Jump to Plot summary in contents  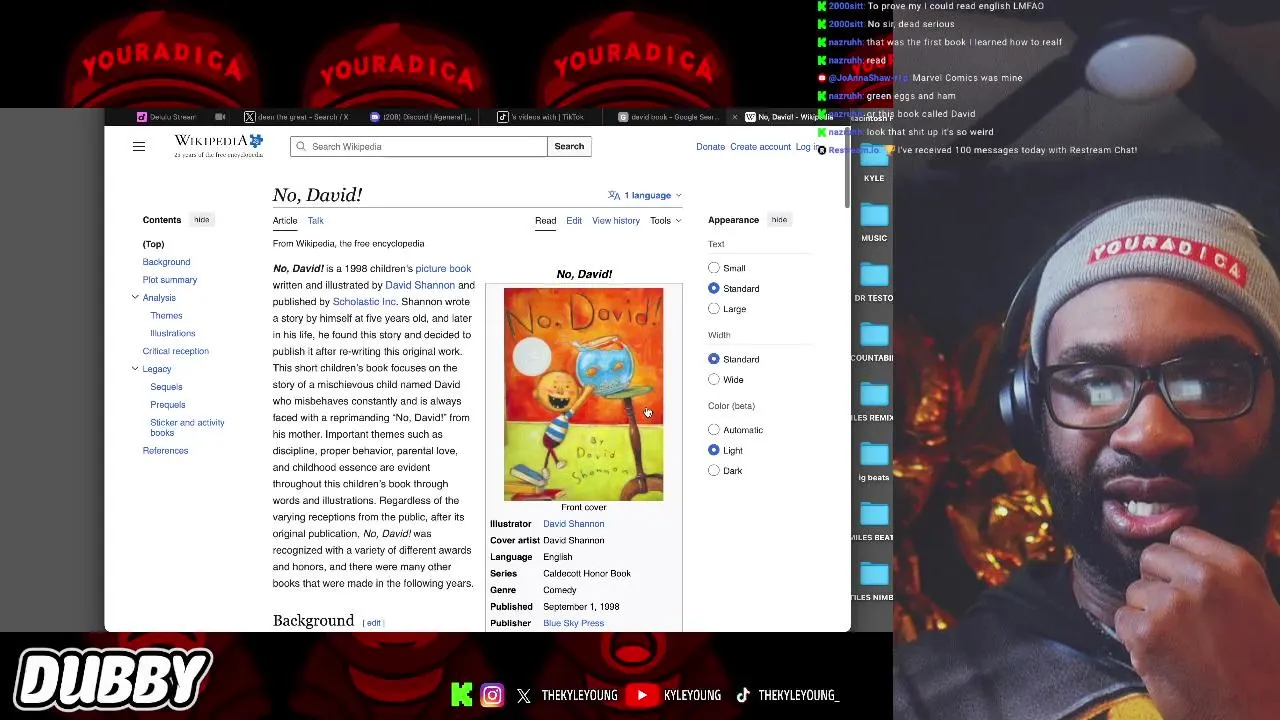coord(170,280)
